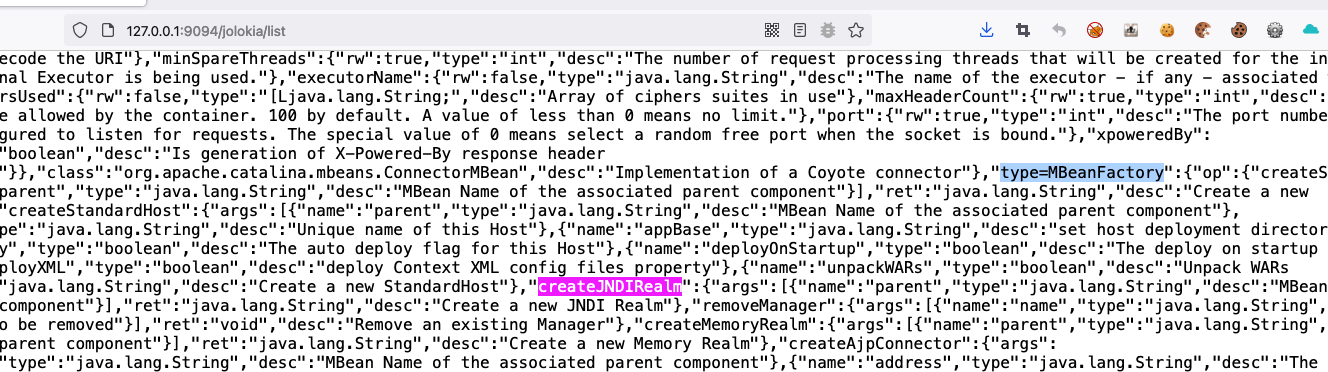Click the bitten brown cookie extension icon
This screenshot has height=372, width=1328.
pos(1203,30)
